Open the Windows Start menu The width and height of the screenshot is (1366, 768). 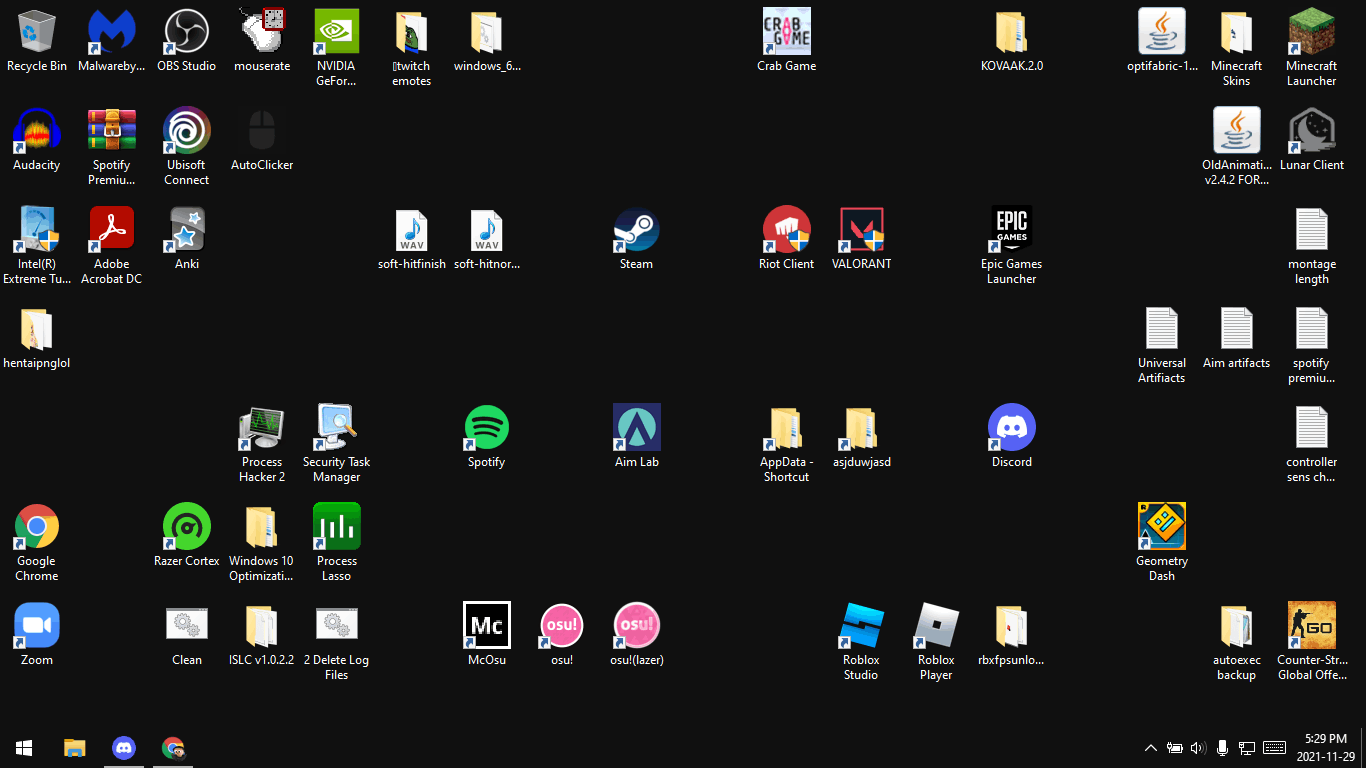click(x=24, y=747)
